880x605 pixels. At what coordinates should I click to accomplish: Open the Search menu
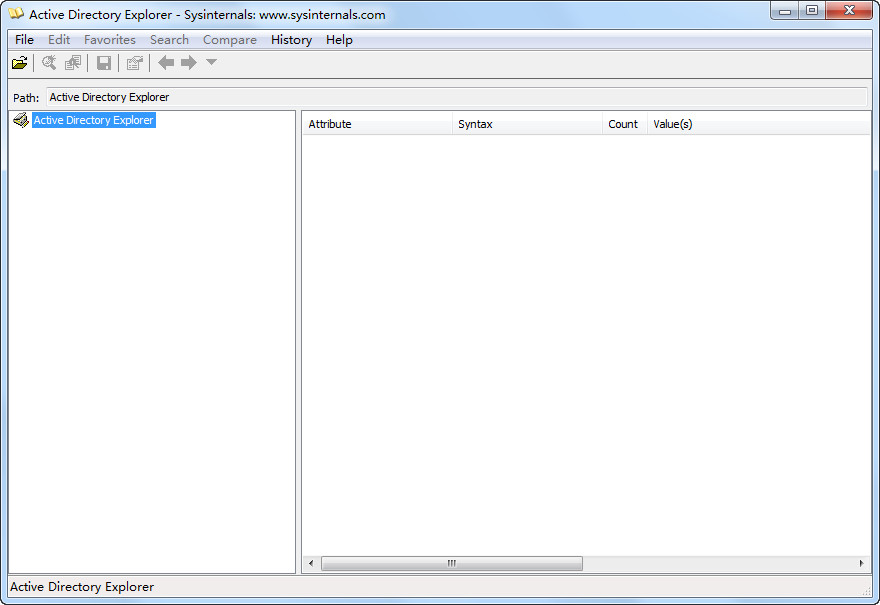(169, 40)
